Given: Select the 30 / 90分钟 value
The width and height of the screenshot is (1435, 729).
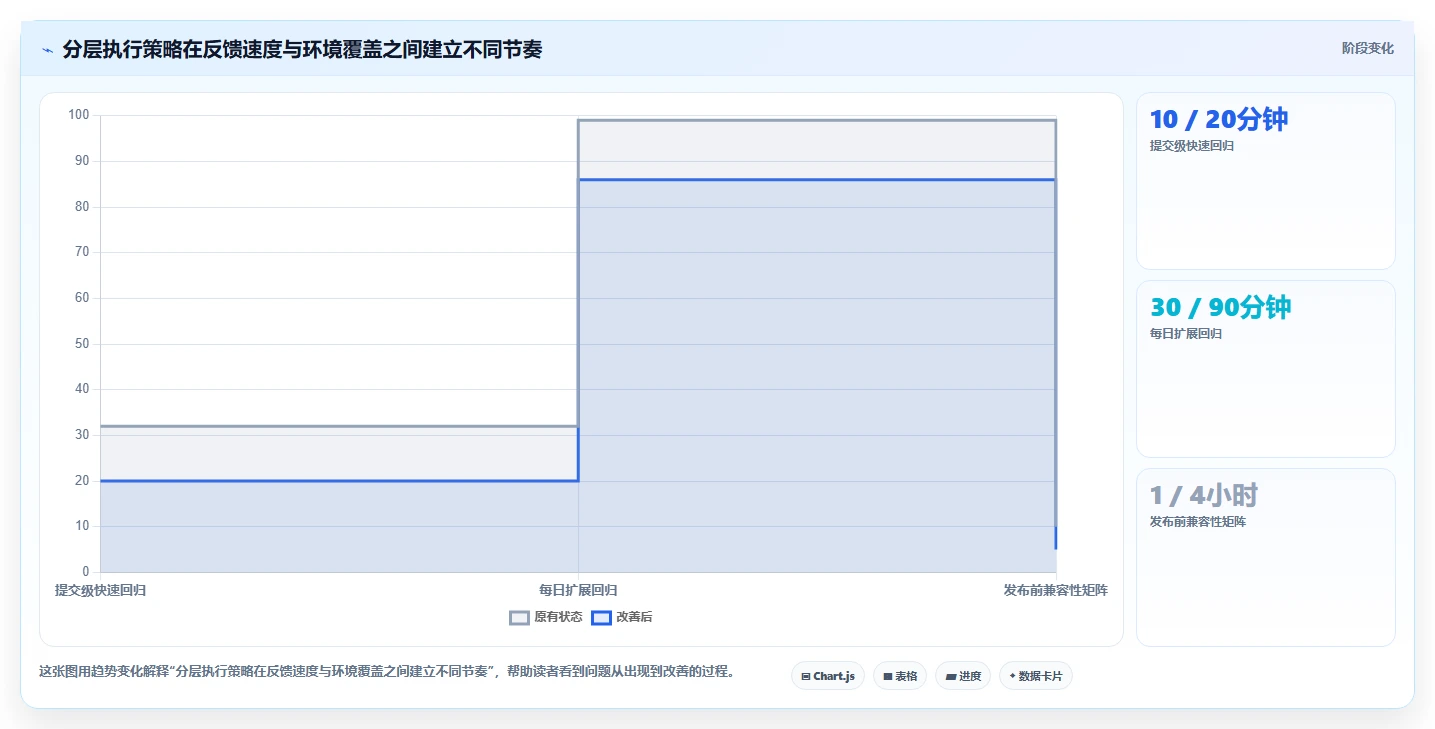Looking at the screenshot, I should [x=1221, y=307].
